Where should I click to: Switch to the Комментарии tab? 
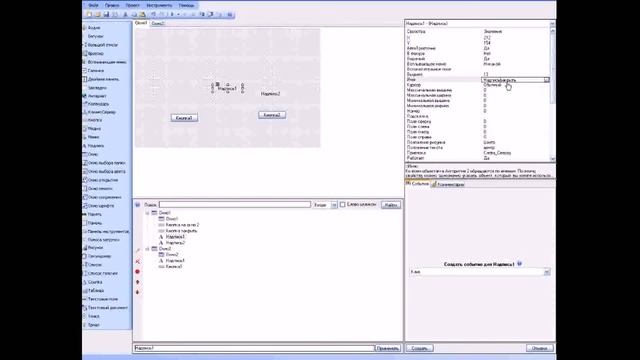(448, 184)
